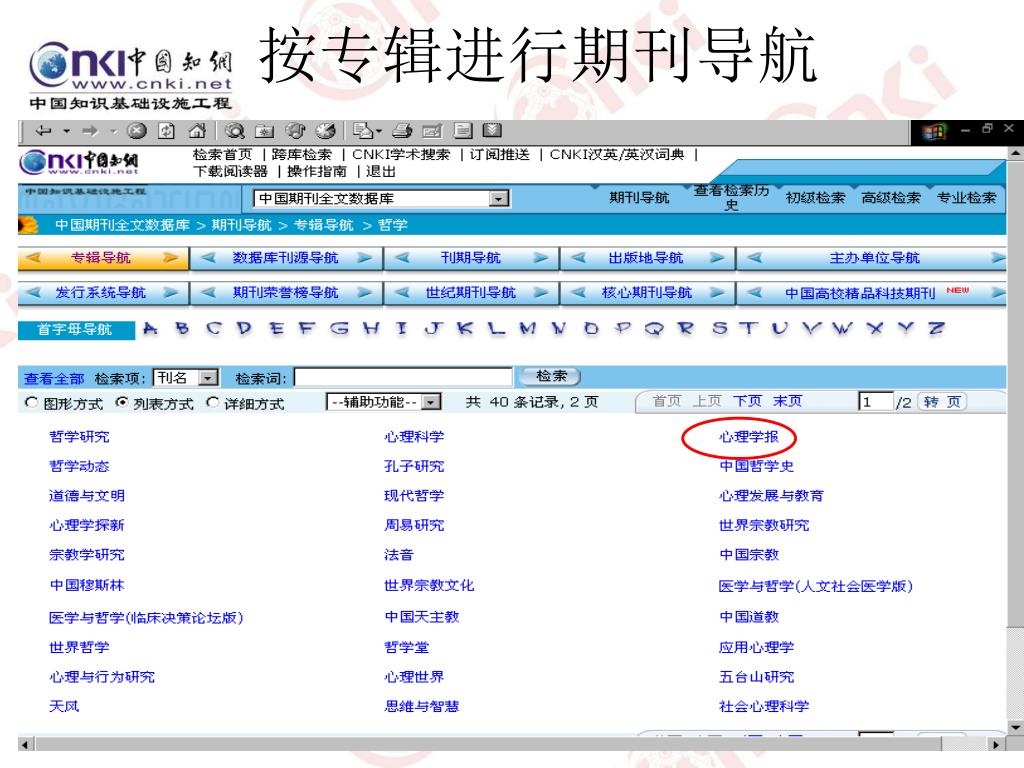Viewport: 1024px width, 768px height.
Task: Open 操作指南 link
Action: click(x=317, y=172)
